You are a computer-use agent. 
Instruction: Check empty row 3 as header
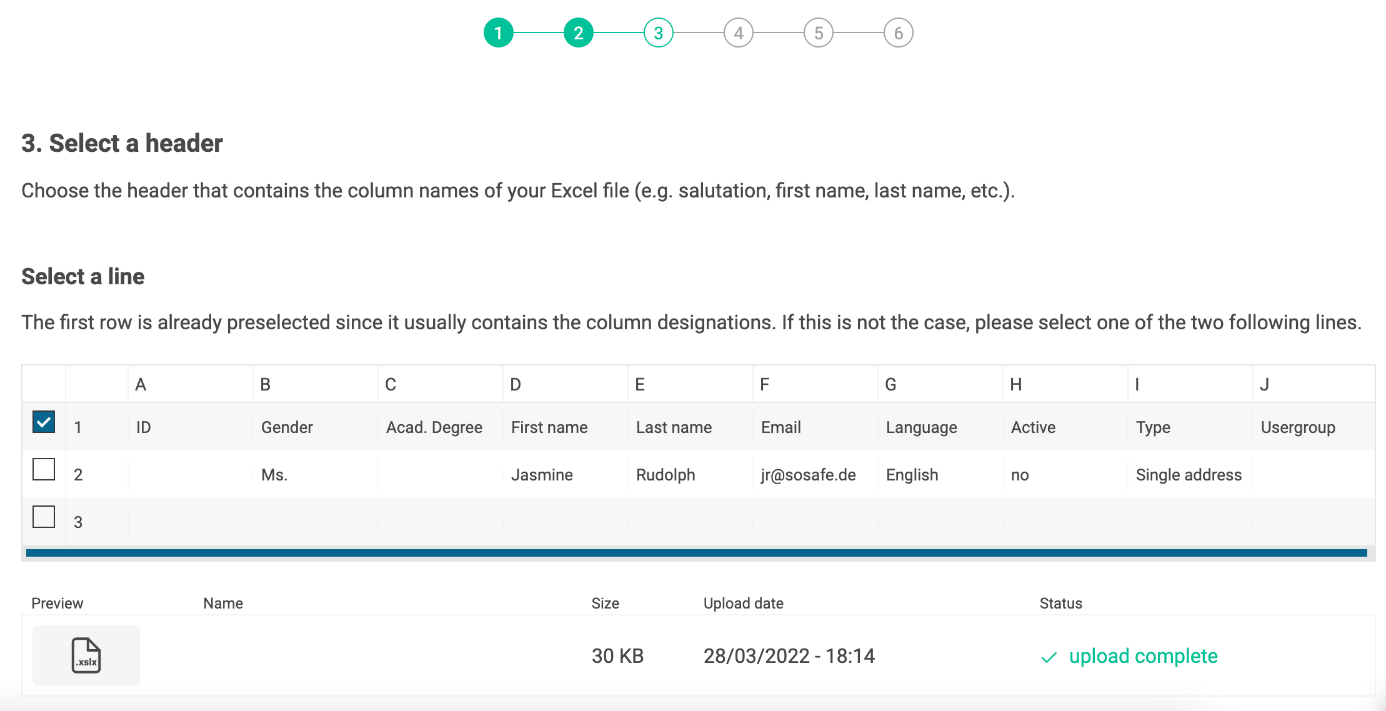[44, 517]
